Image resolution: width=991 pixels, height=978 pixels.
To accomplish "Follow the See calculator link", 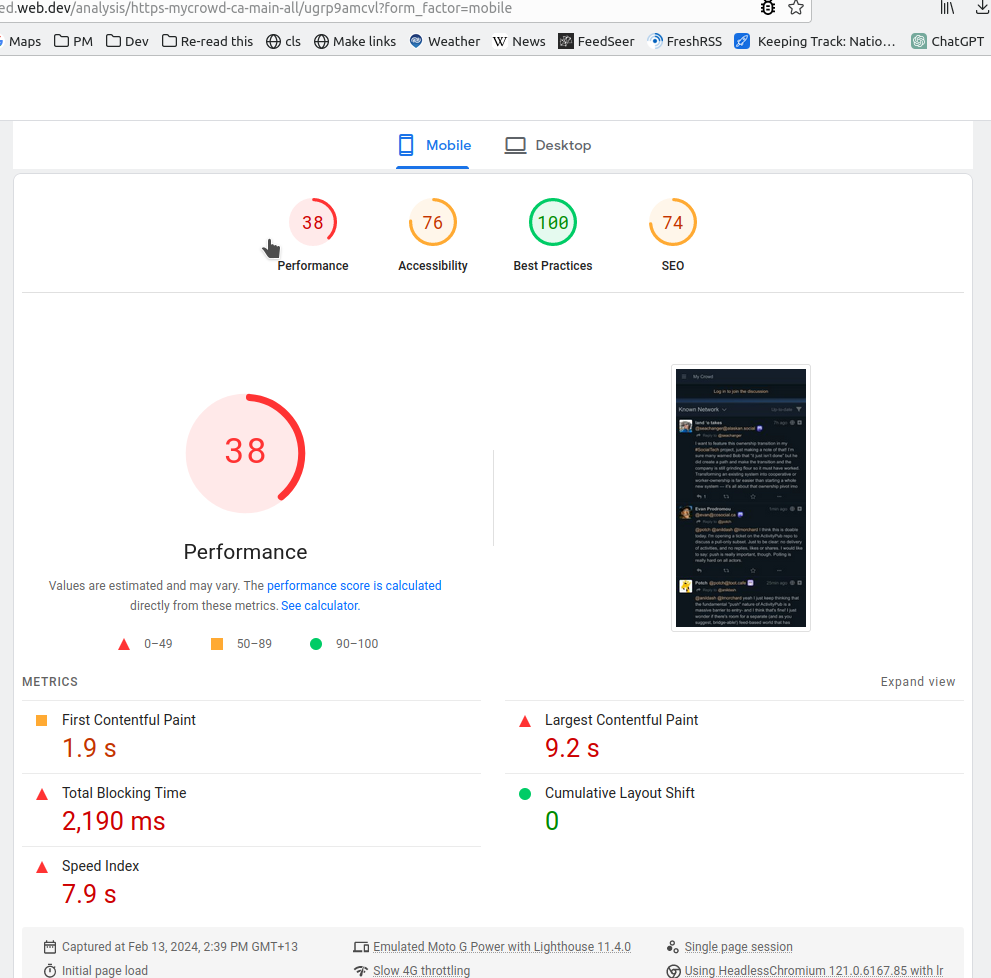I will pos(319,606).
